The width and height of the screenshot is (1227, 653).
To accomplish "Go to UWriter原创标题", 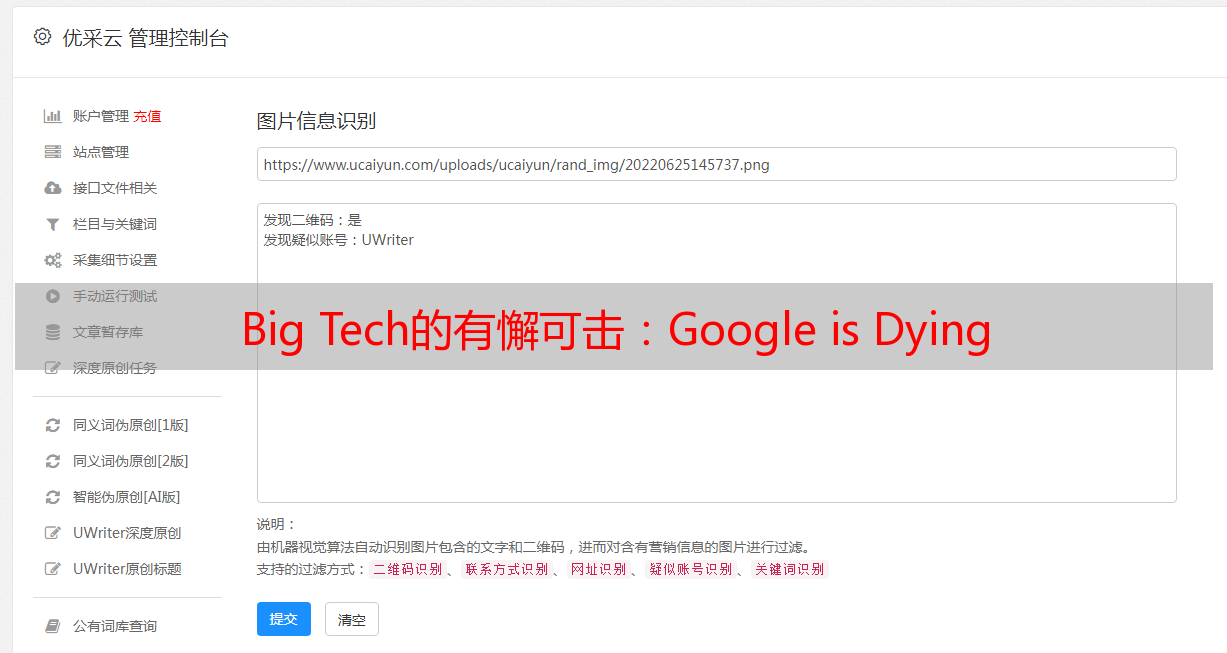I will pos(127,569).
